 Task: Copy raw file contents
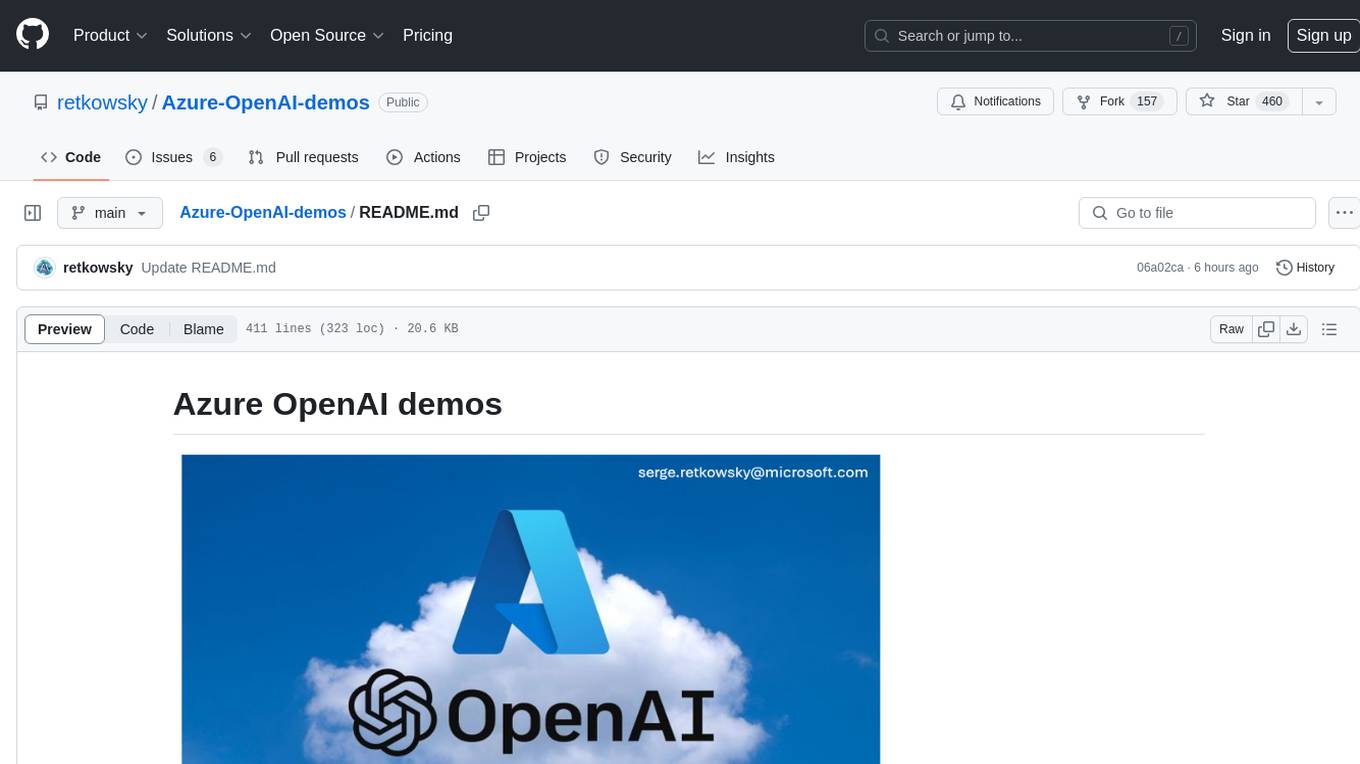point(1267,329)
